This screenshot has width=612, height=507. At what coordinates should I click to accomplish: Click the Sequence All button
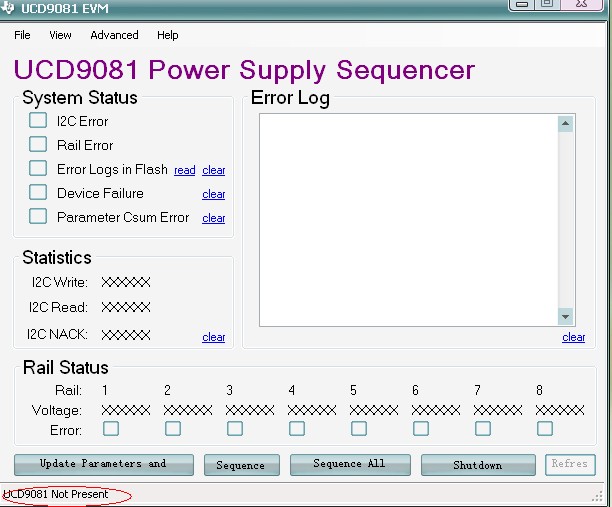(x=350, y=464)
